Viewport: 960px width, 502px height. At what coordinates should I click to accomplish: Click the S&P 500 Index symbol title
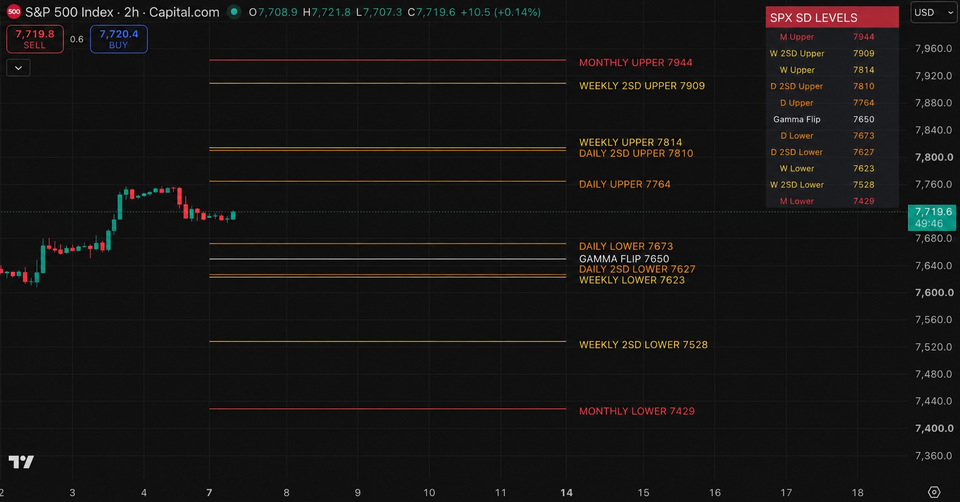tap(69, 12)
